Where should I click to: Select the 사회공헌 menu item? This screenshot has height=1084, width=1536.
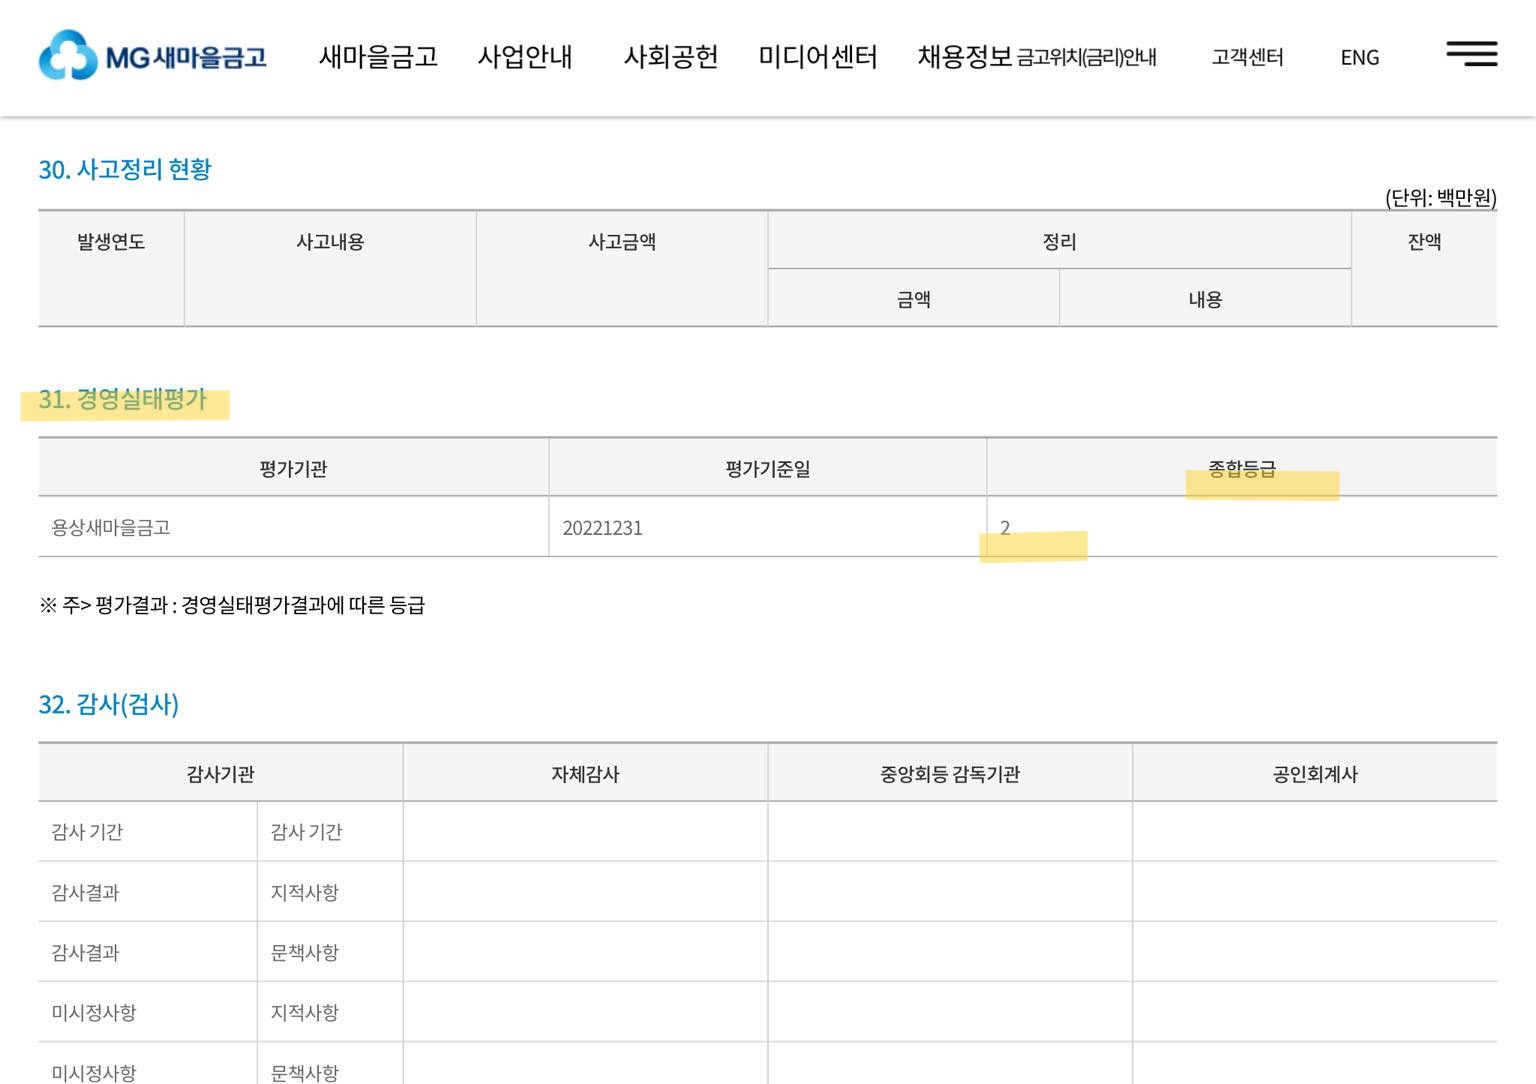[671, 59]
